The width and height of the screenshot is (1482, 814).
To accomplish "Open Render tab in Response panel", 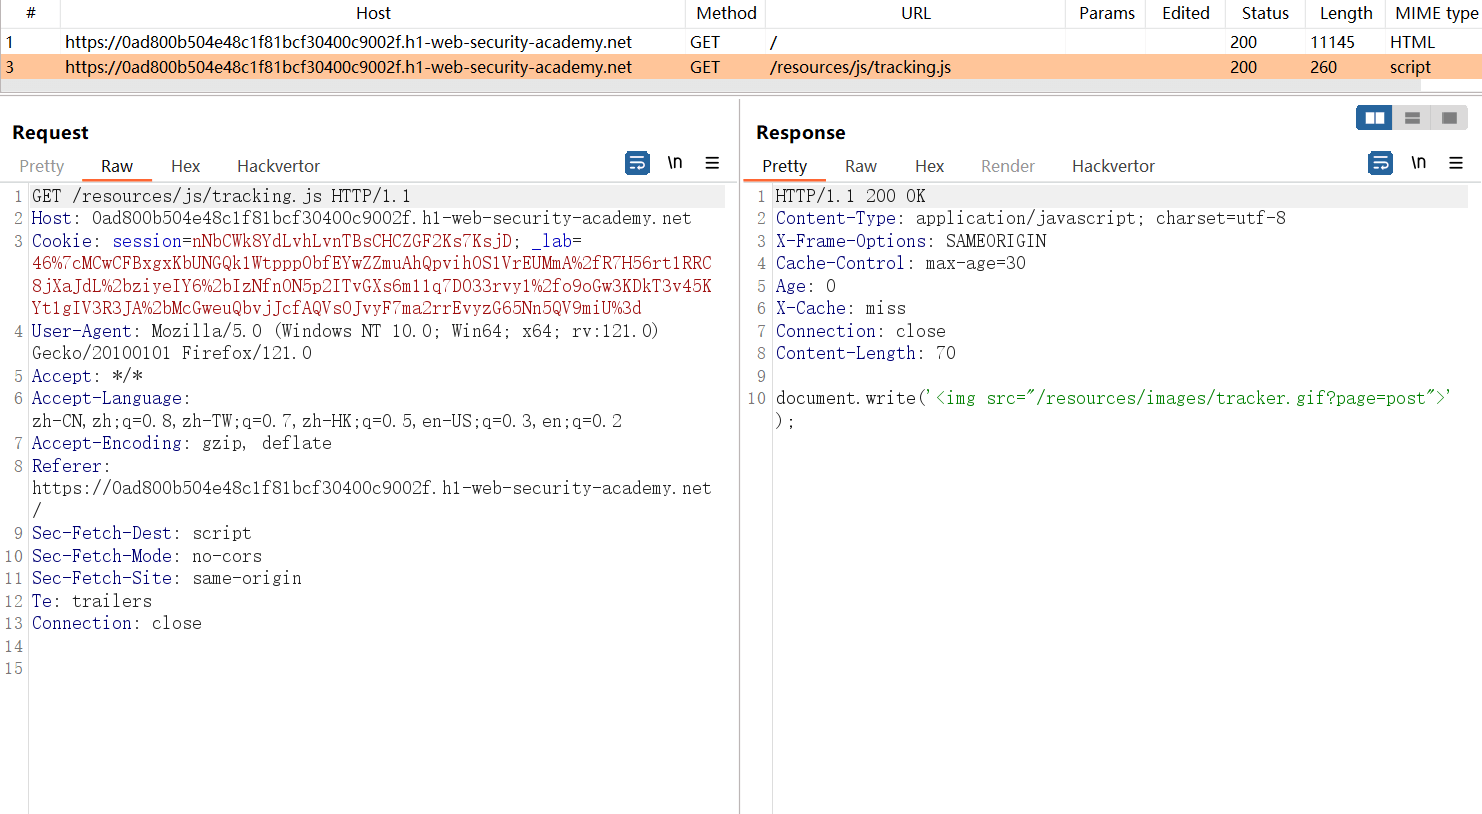I will pyautogui.click(x=1007, y=166).
